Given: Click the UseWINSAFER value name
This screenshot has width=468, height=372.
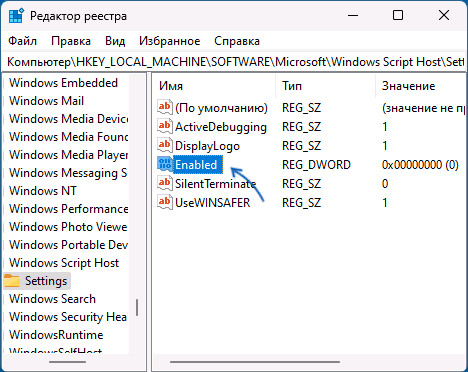Looking at the screenshot, I should tap(213, 203).
